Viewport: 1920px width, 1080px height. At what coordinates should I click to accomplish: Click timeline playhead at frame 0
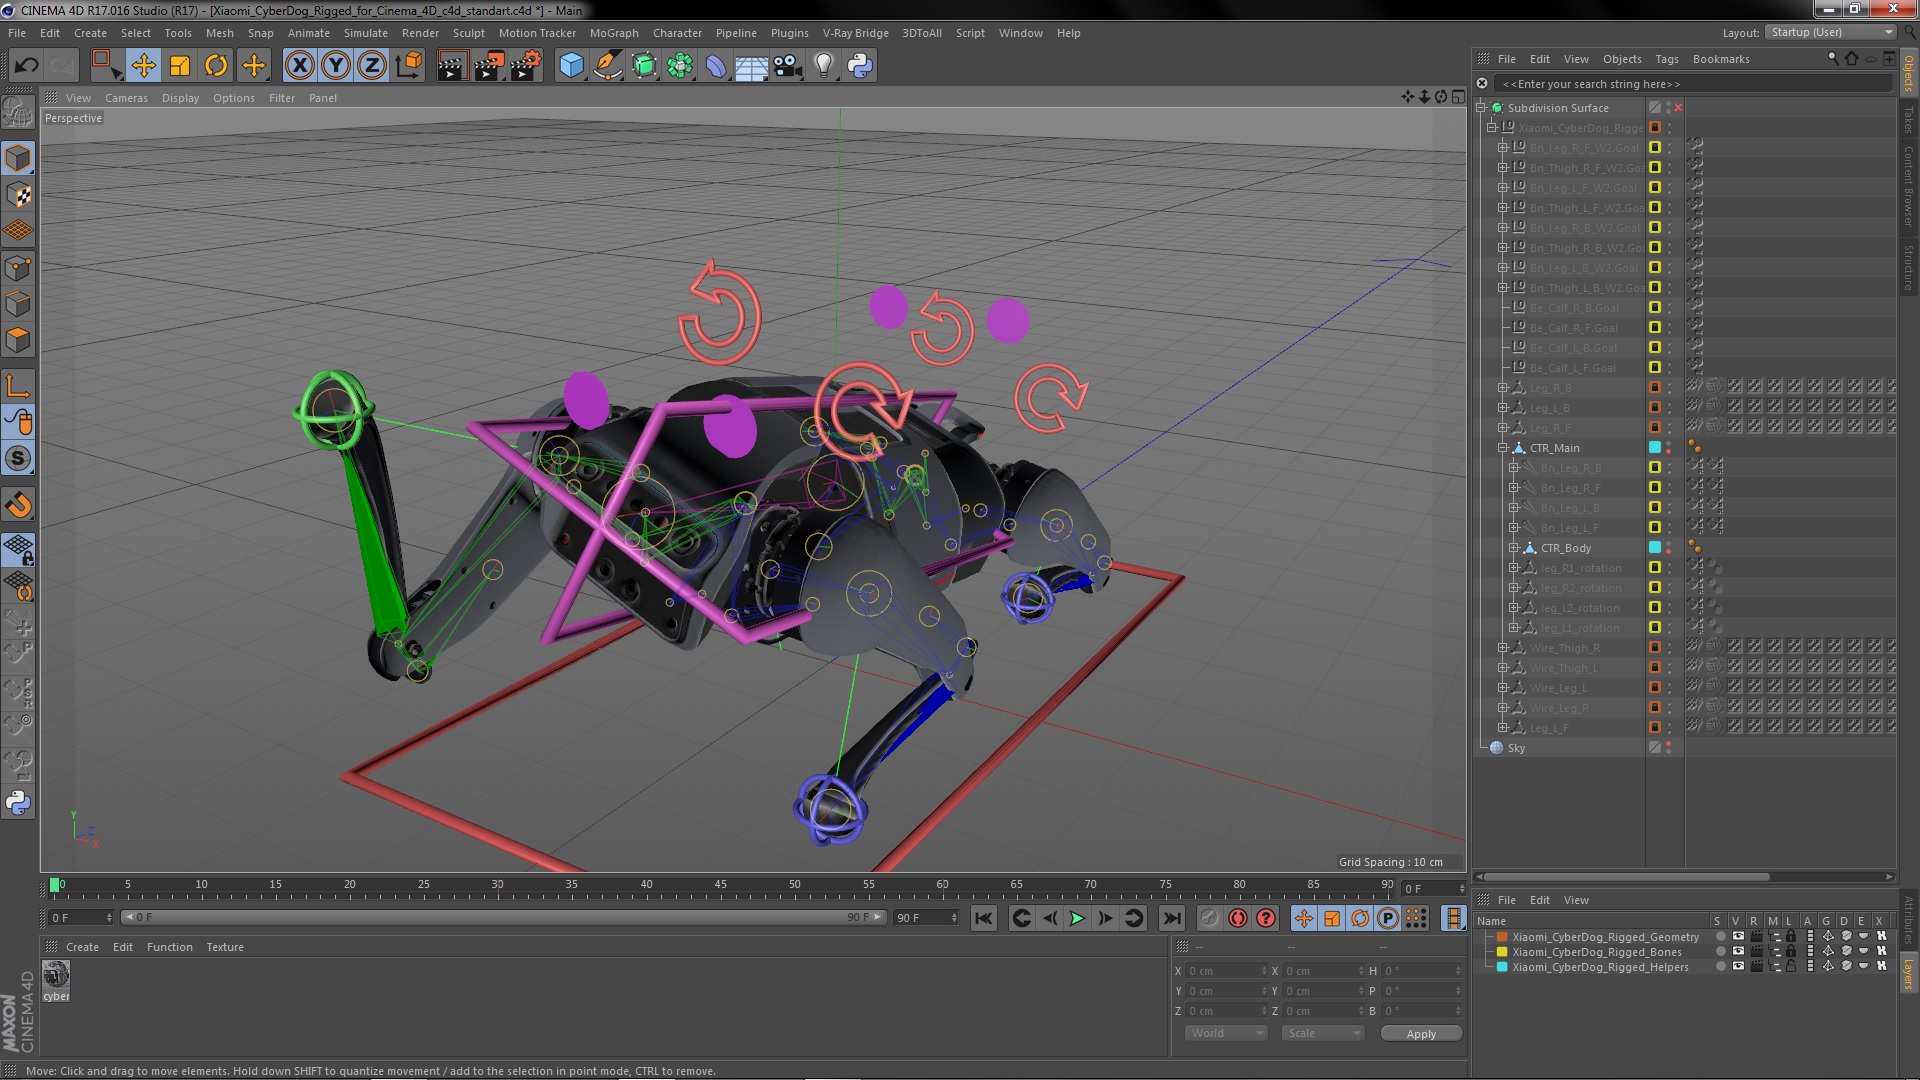click(x=55, y=885)
